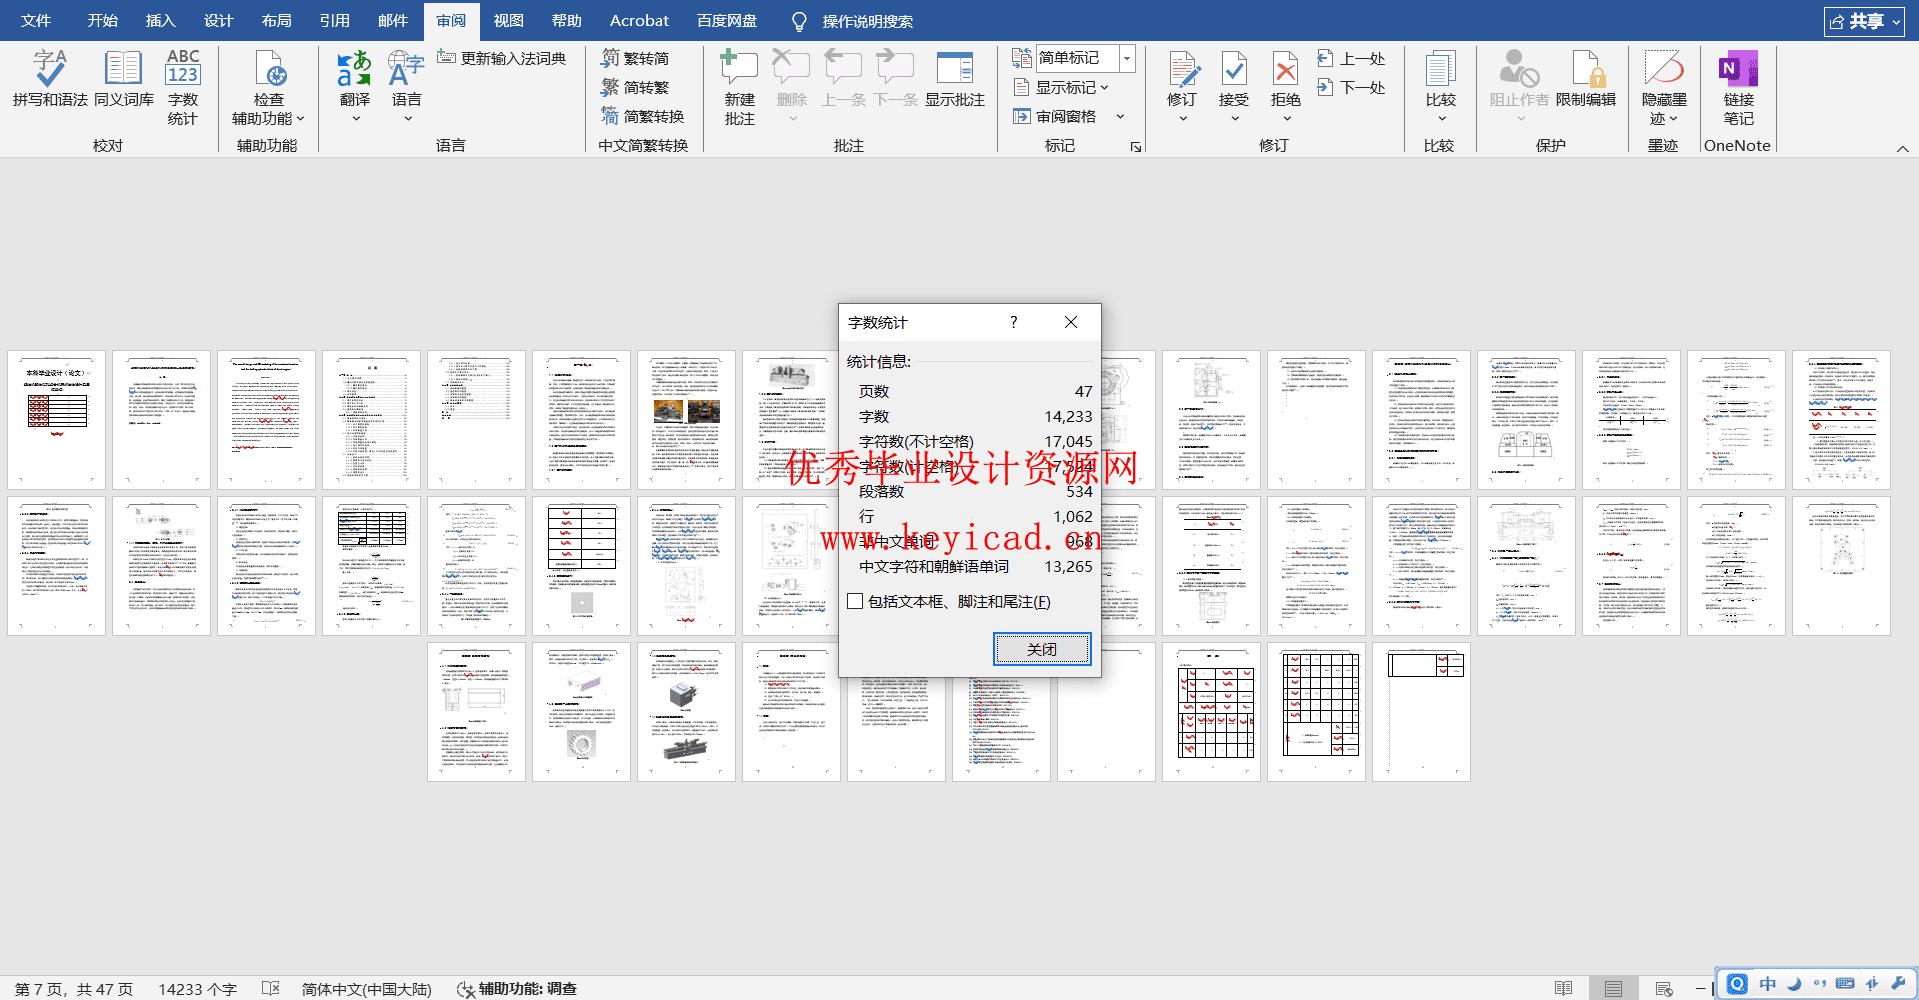1919x1000 pixels.
Task: Click the 翻译 translate icon
Action: point(355,70)
